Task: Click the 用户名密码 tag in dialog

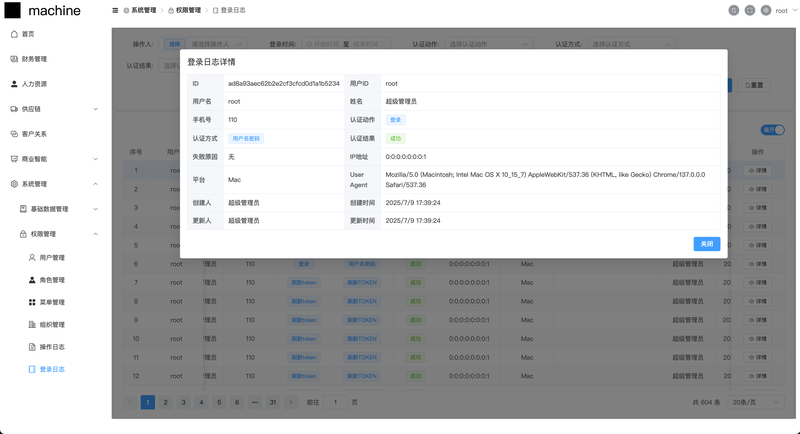Action: pyautogui.click(x=246, y=138)
